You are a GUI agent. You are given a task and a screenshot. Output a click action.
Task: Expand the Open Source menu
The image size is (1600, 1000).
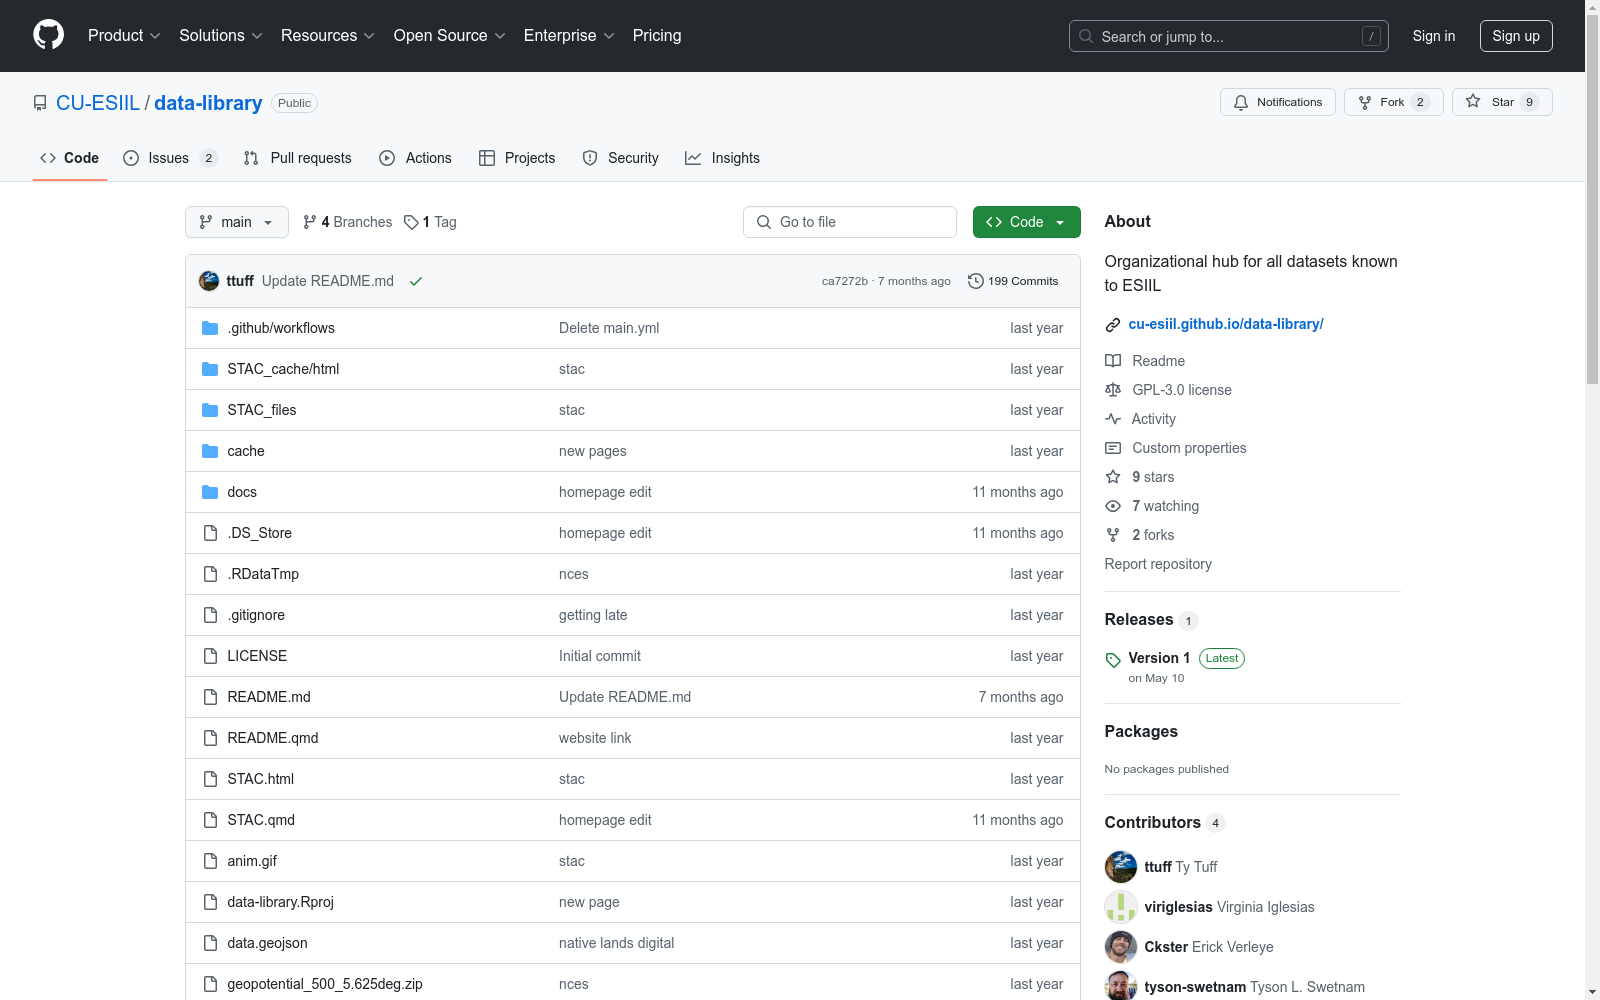pyautogui.click(x=450, y=36)
